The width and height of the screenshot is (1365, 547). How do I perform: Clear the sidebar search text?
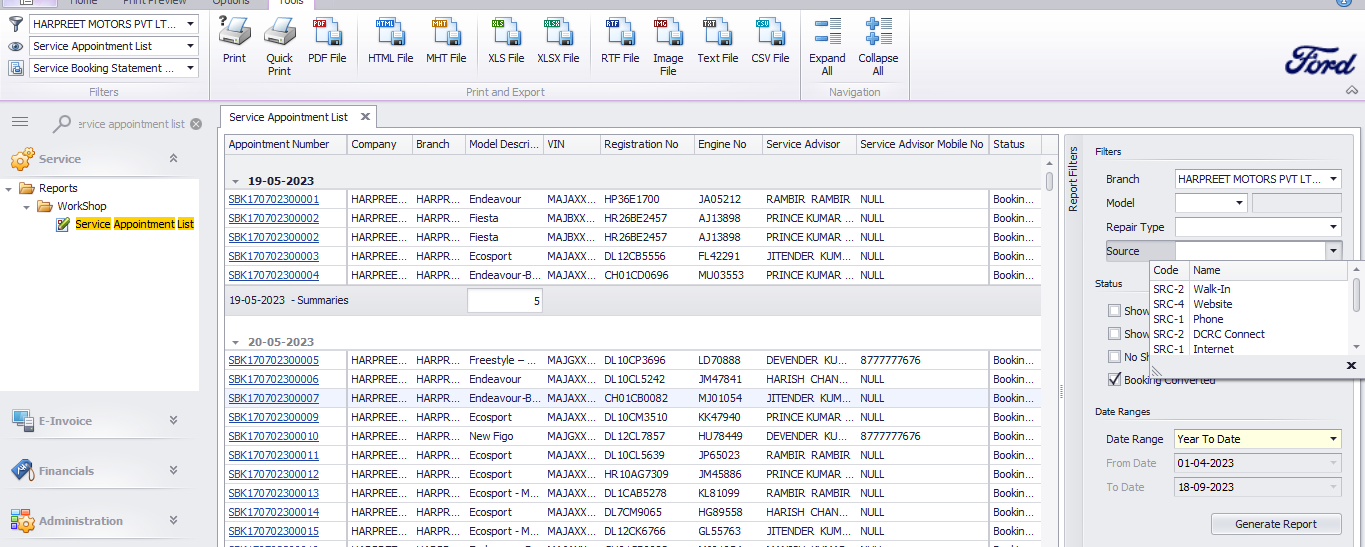pyautogui.click(x=196, y=124)
